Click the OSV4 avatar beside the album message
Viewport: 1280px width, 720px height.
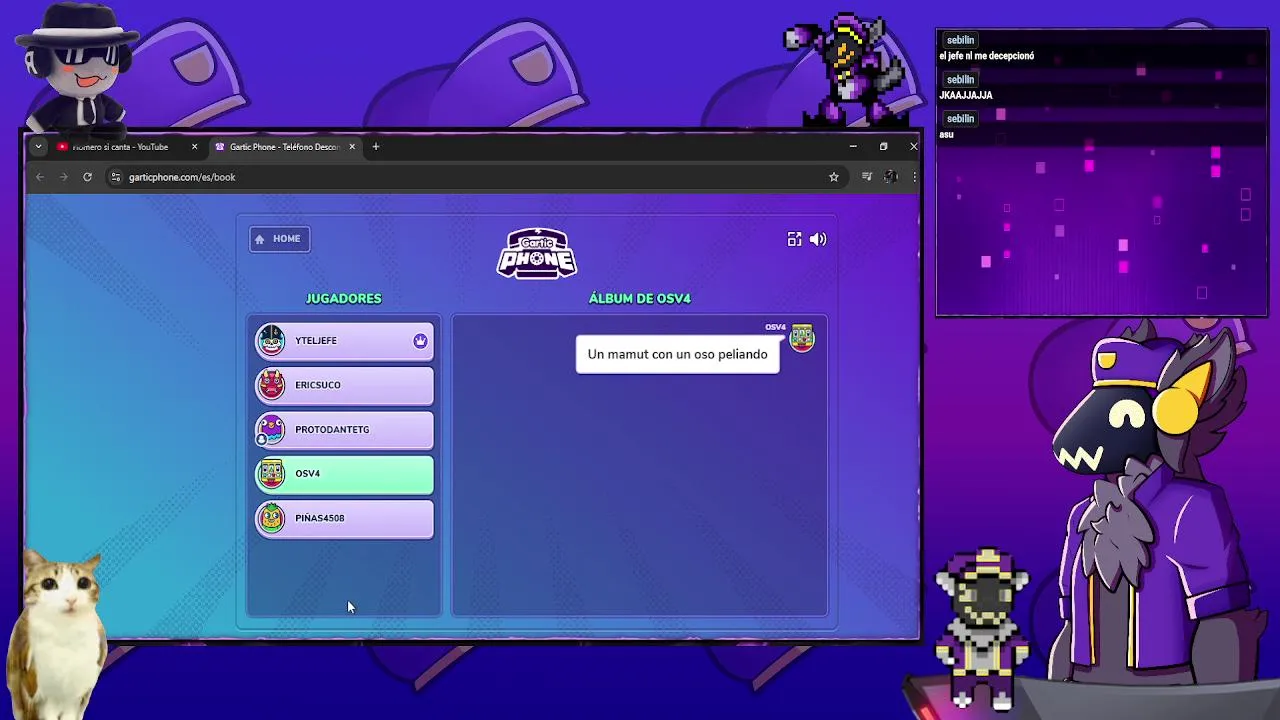[802, 339]
